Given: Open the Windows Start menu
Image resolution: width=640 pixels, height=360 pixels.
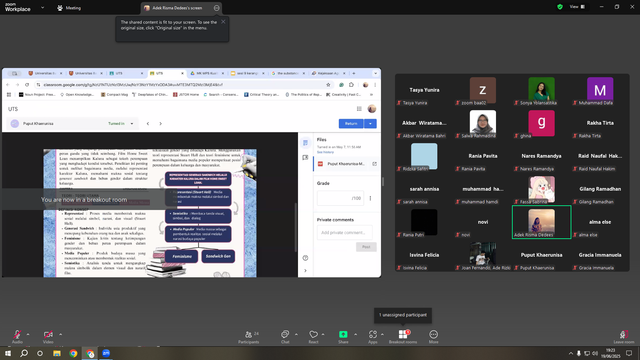Looking at the screenshot, I should [8, 353].
